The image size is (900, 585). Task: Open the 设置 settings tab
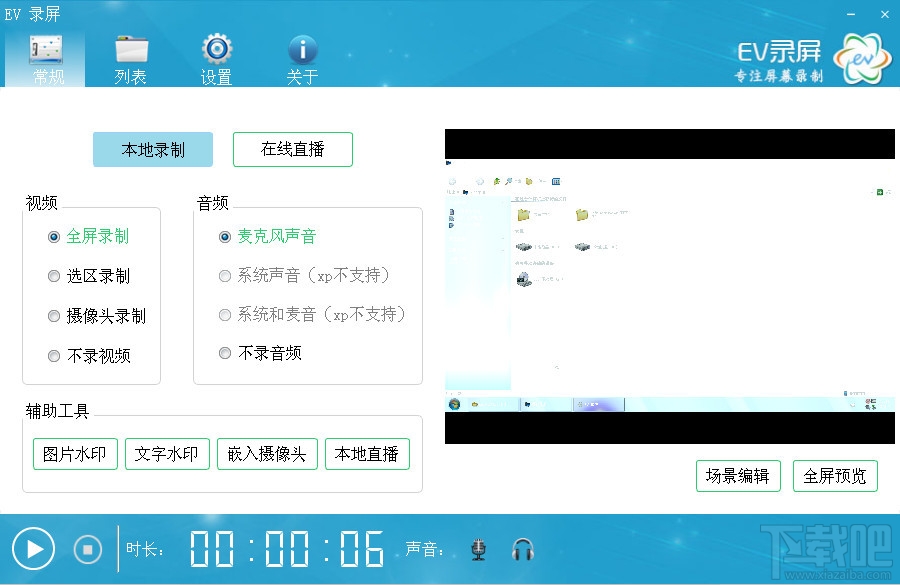[x=216, y=60]
